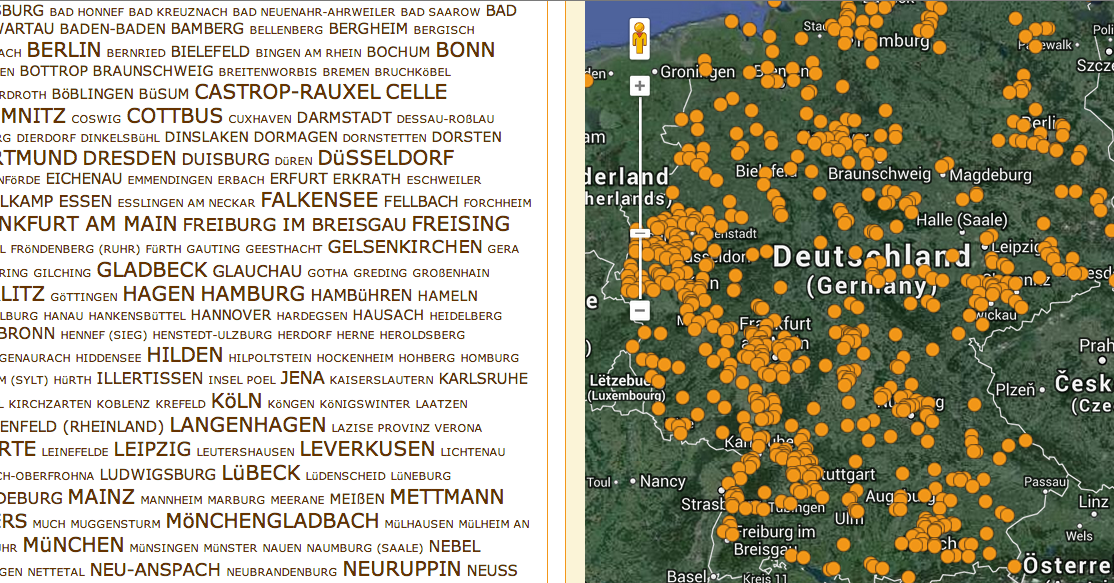This screenshot has height=583, width=1114.
Task: Choose the DRESDEN tag
Action: 129,158
